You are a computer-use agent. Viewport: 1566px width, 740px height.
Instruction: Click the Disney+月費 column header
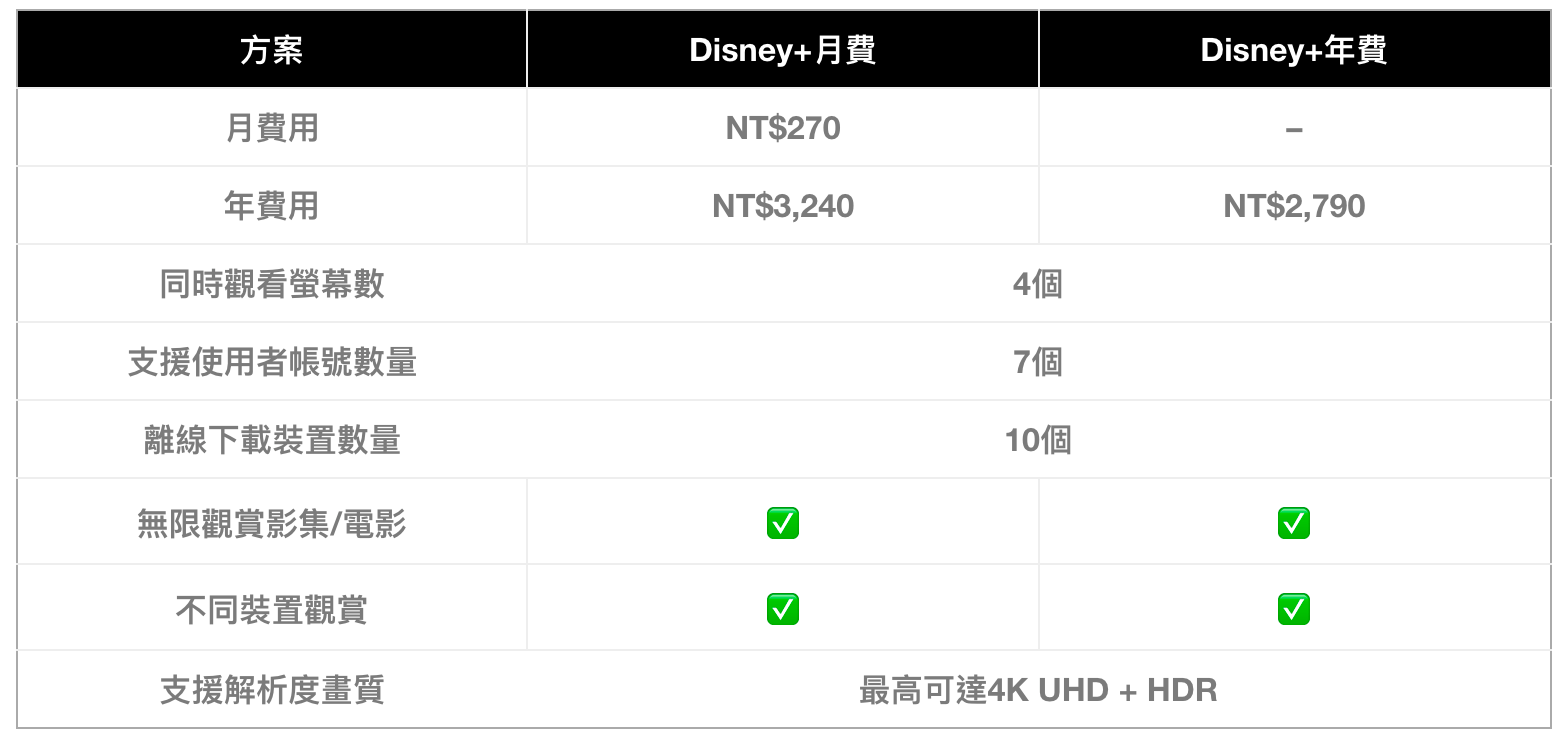[x=783, y=51]
